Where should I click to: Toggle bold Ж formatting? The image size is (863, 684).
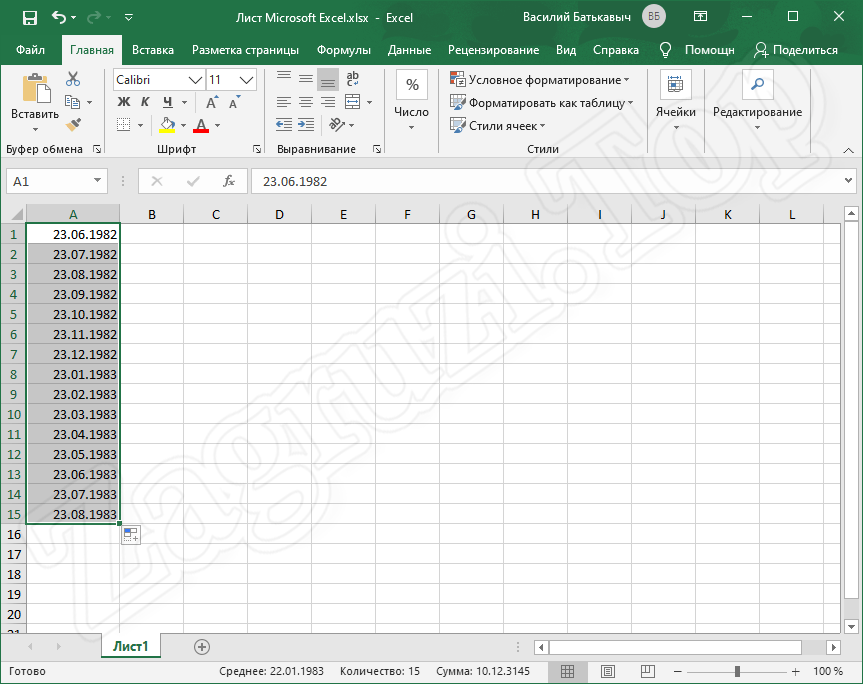tap(124, 102)
